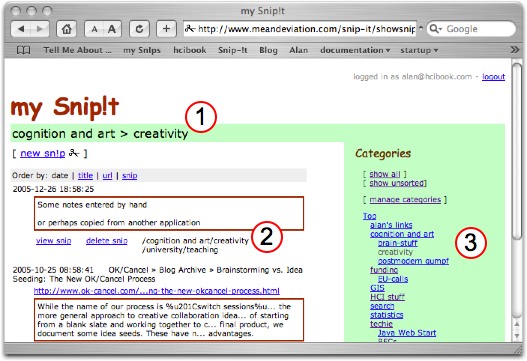527x361 pixels.
Task: Open the home page icon
Action: click(x=66, y=29)
